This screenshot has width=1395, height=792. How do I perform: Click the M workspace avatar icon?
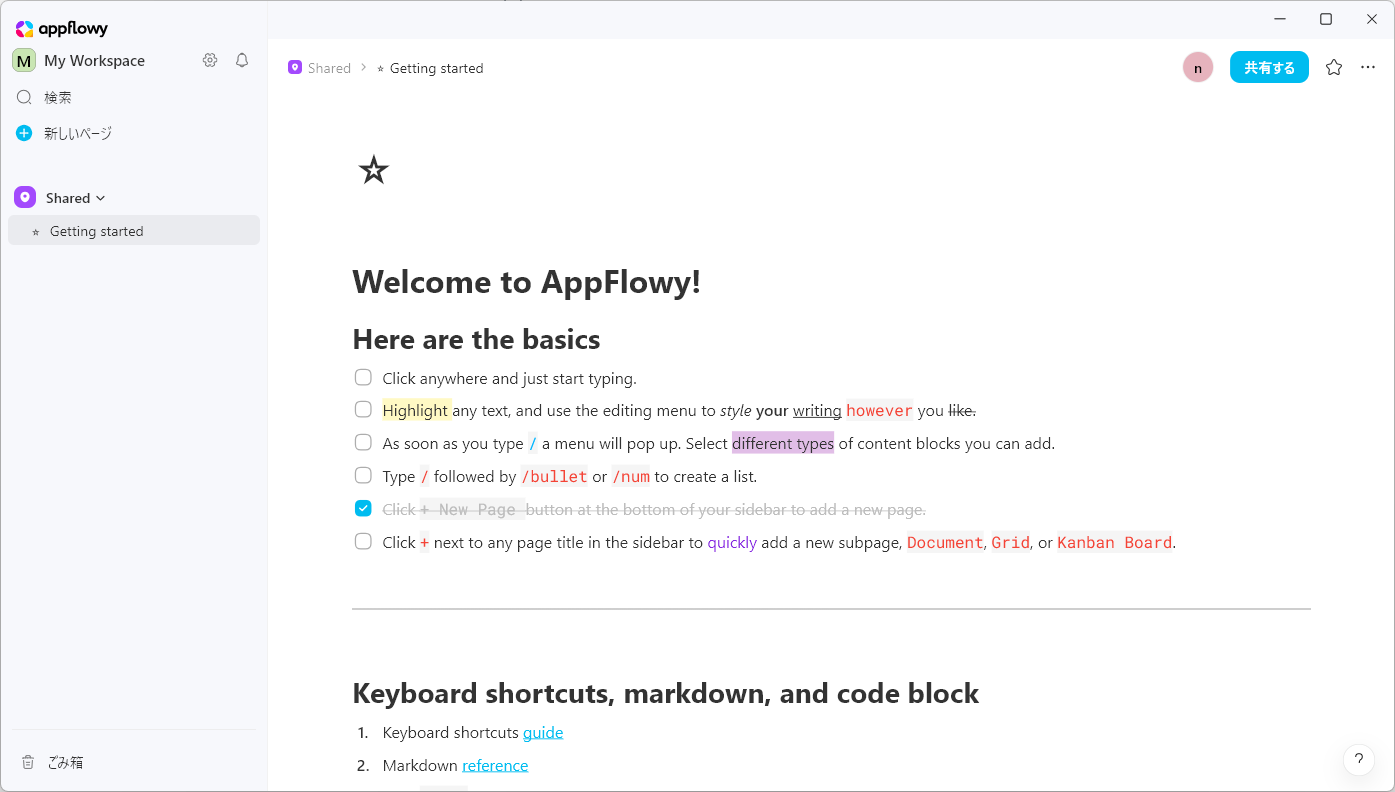pos(24,60)
